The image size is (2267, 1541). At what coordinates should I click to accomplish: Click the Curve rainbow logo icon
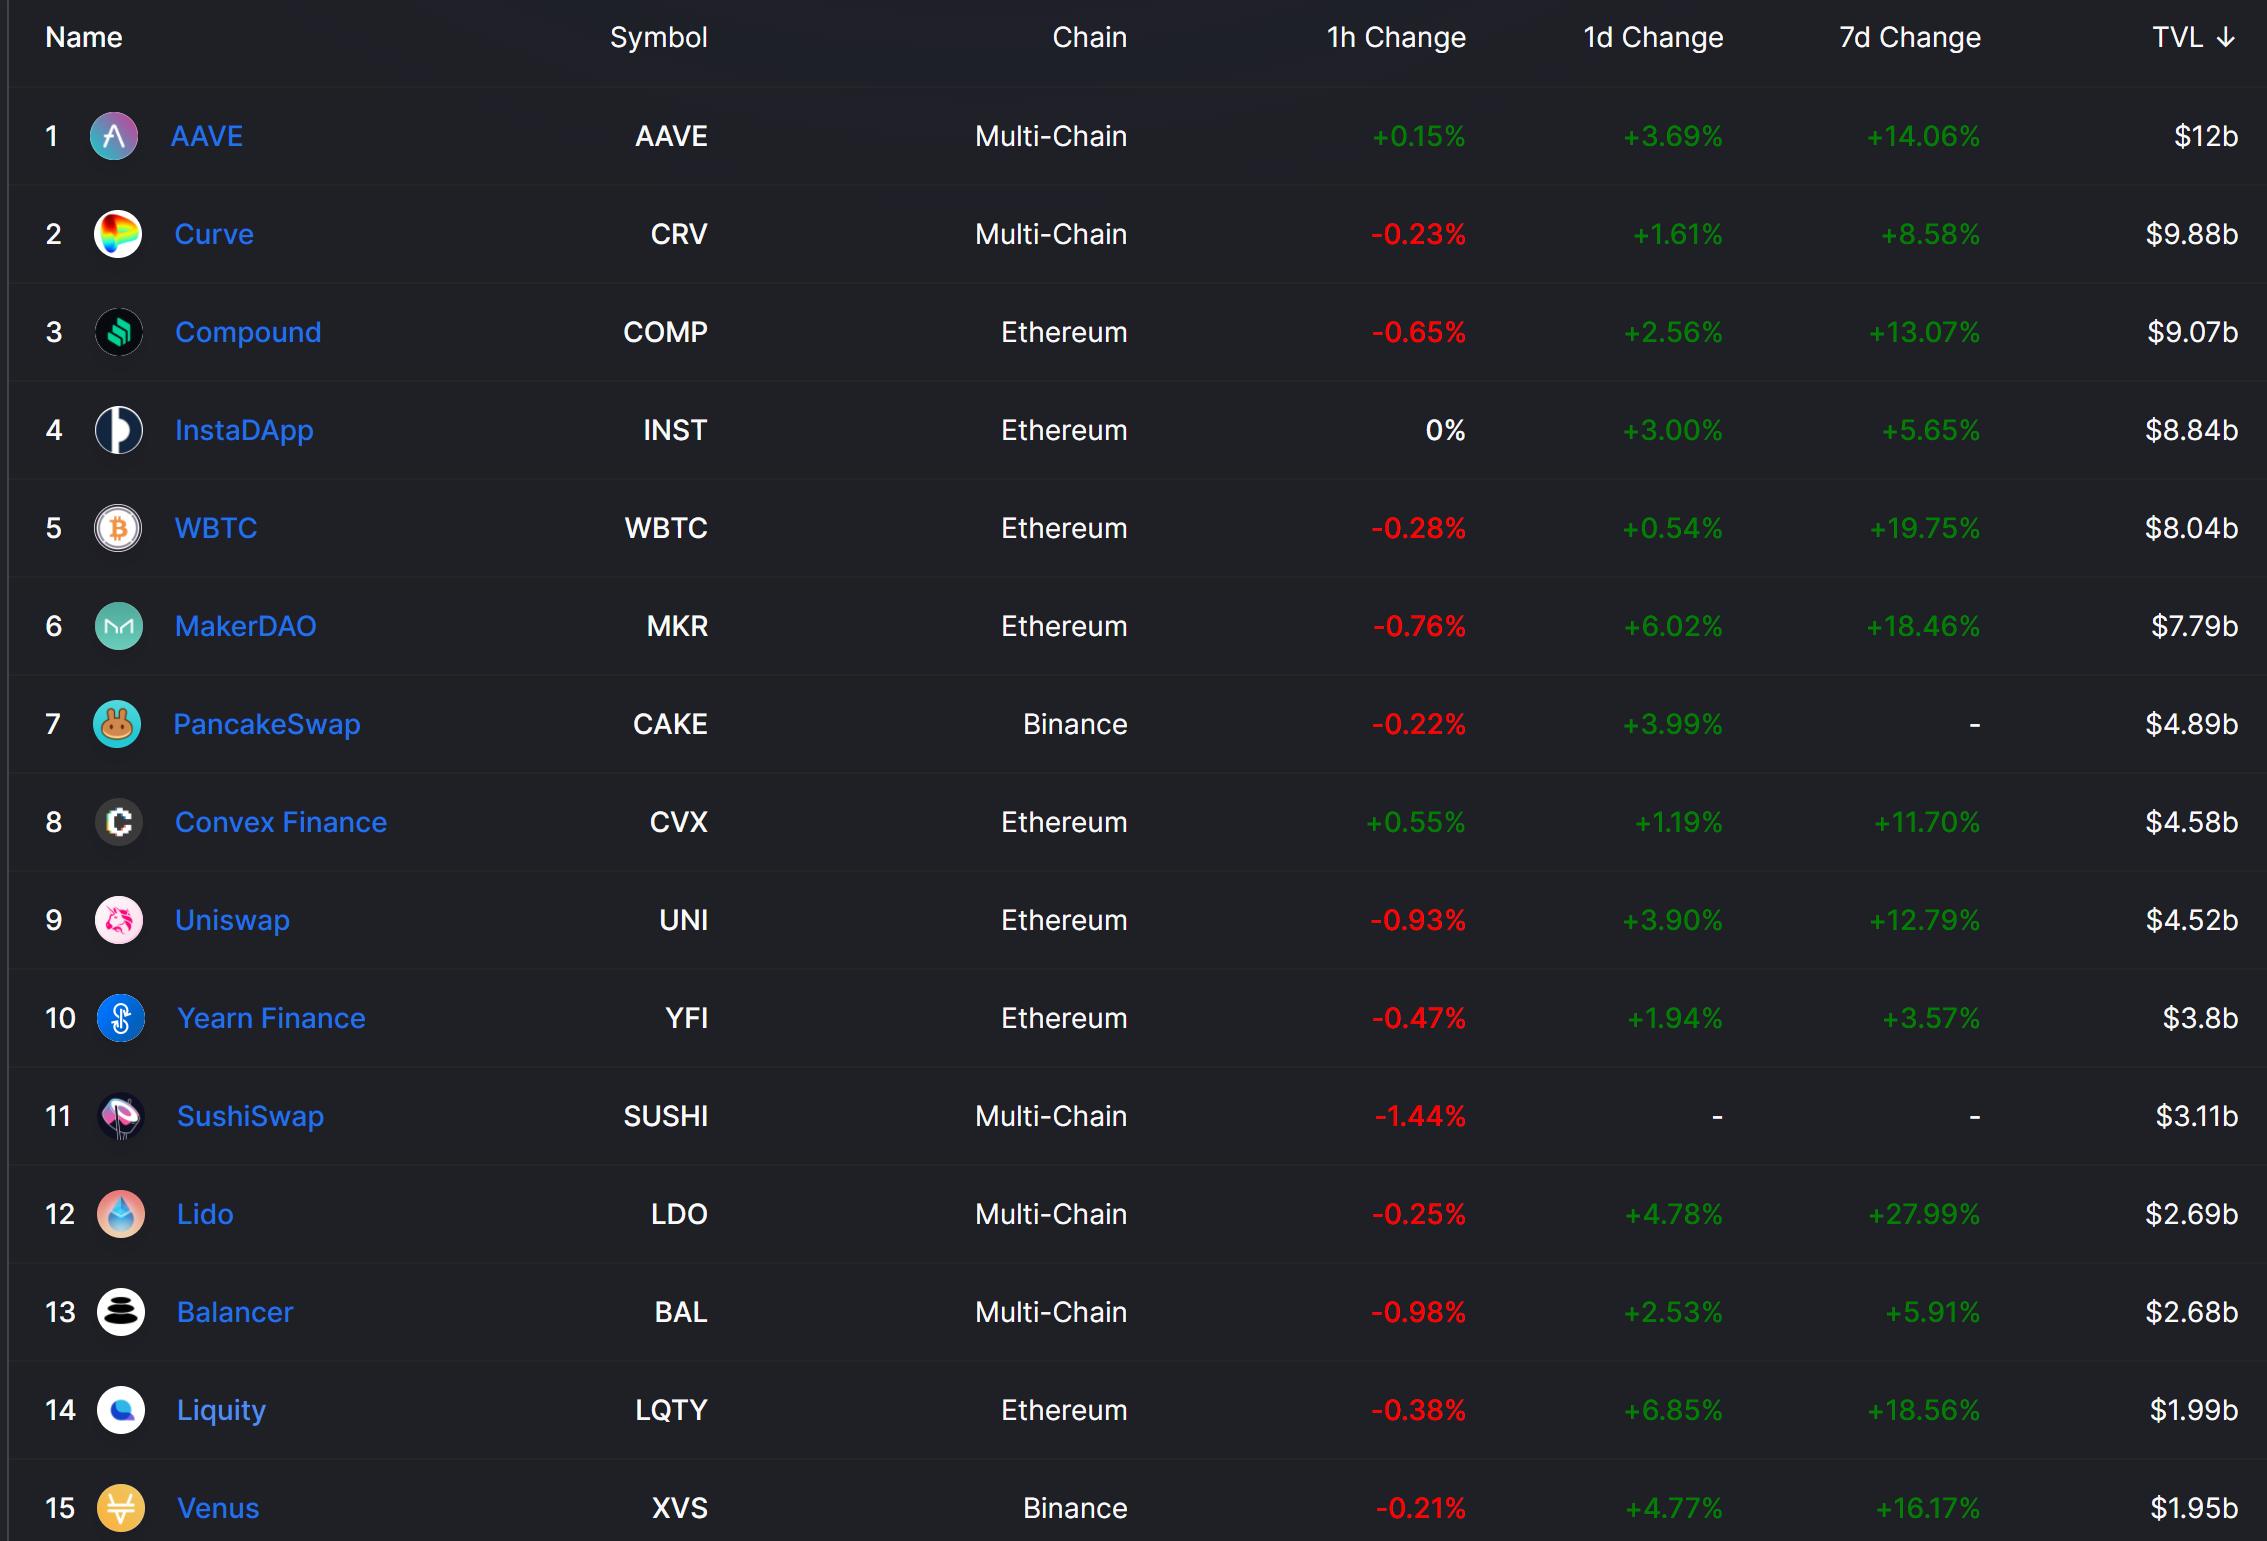click(118, 234)
